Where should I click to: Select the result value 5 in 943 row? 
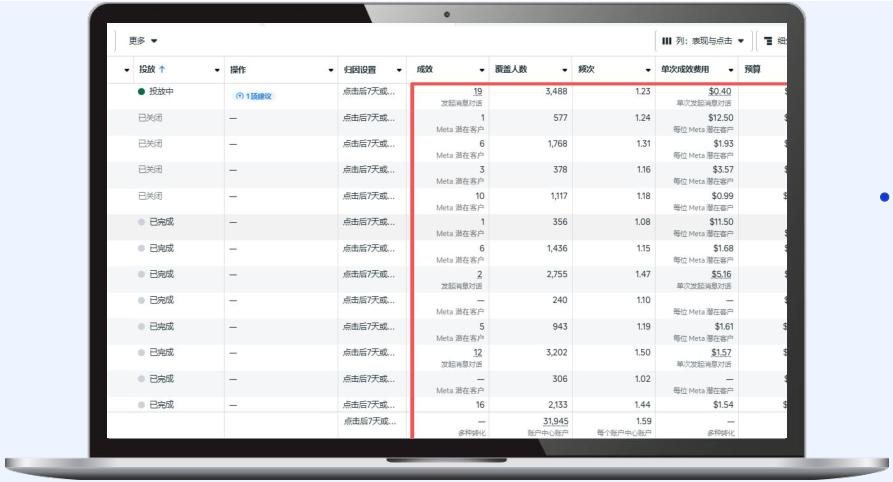482,326
